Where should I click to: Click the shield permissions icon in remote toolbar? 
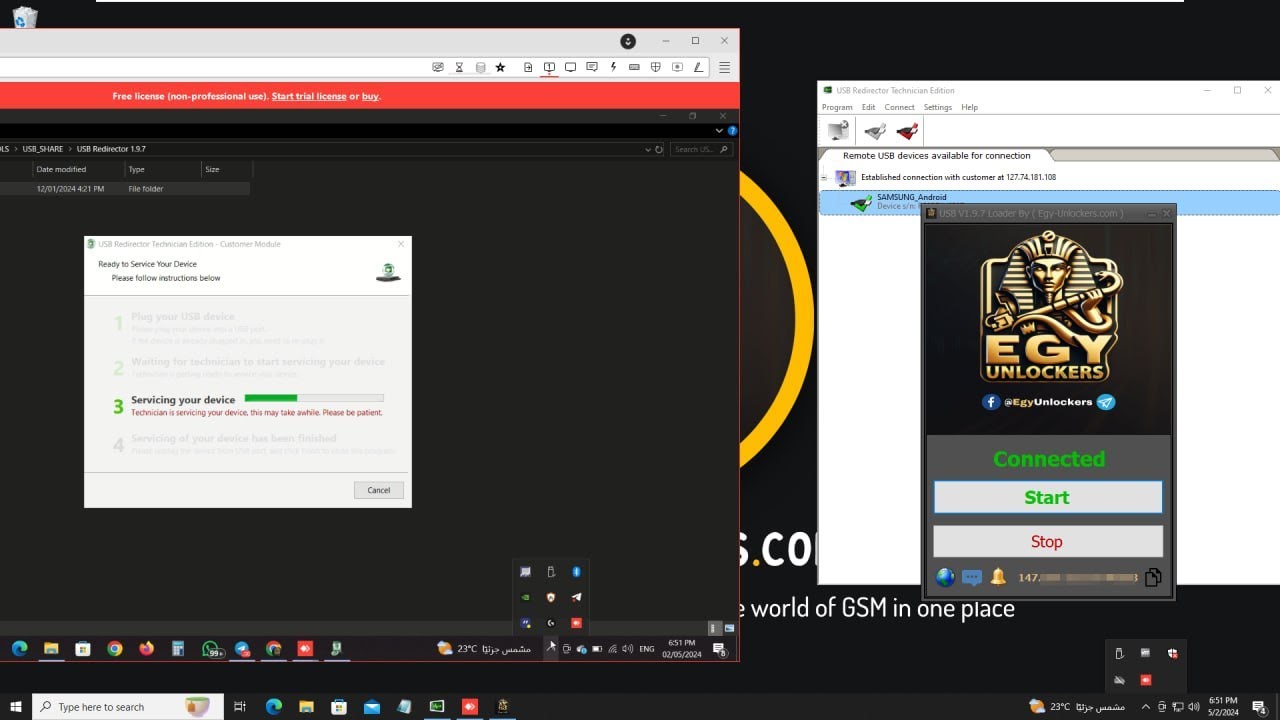(x=656, y=67)
